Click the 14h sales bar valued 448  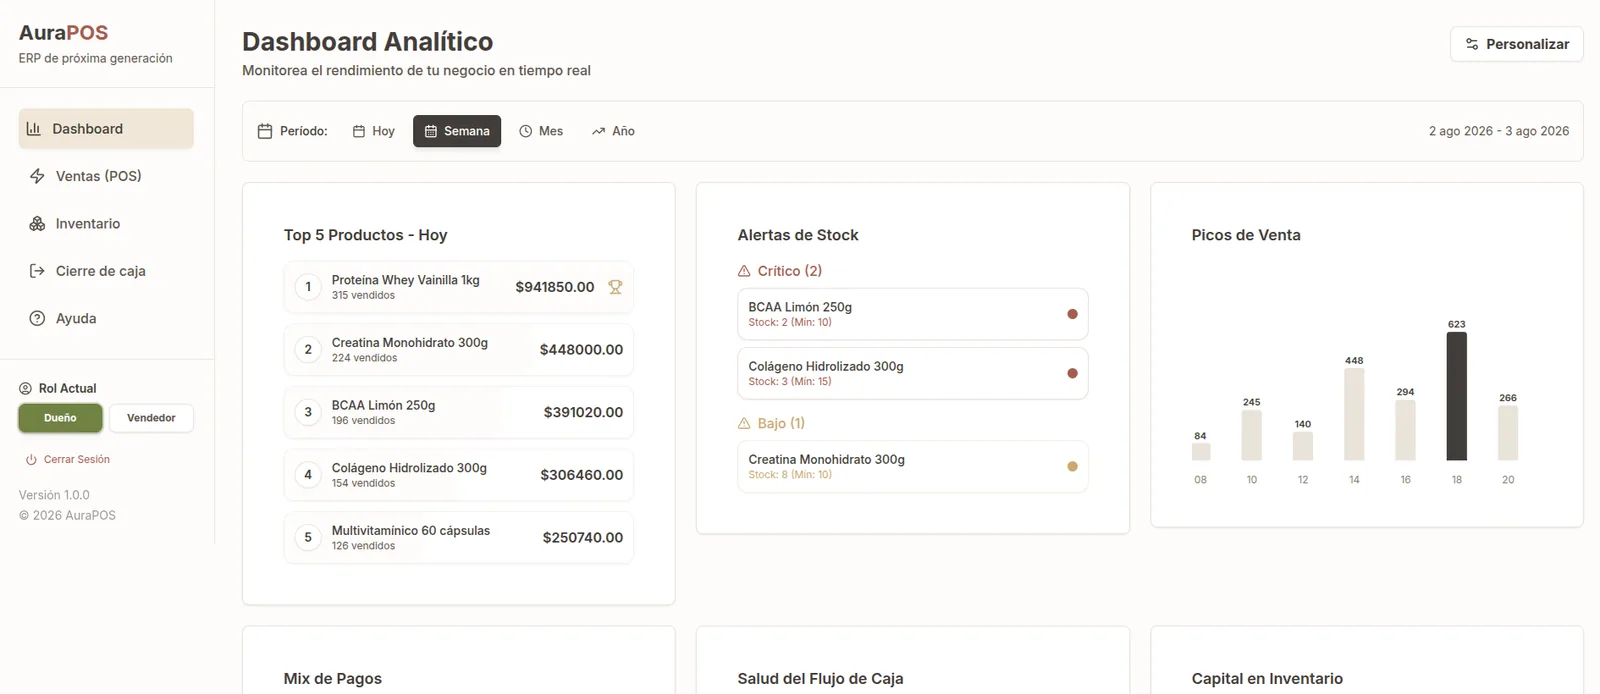tap(1354, 414)
